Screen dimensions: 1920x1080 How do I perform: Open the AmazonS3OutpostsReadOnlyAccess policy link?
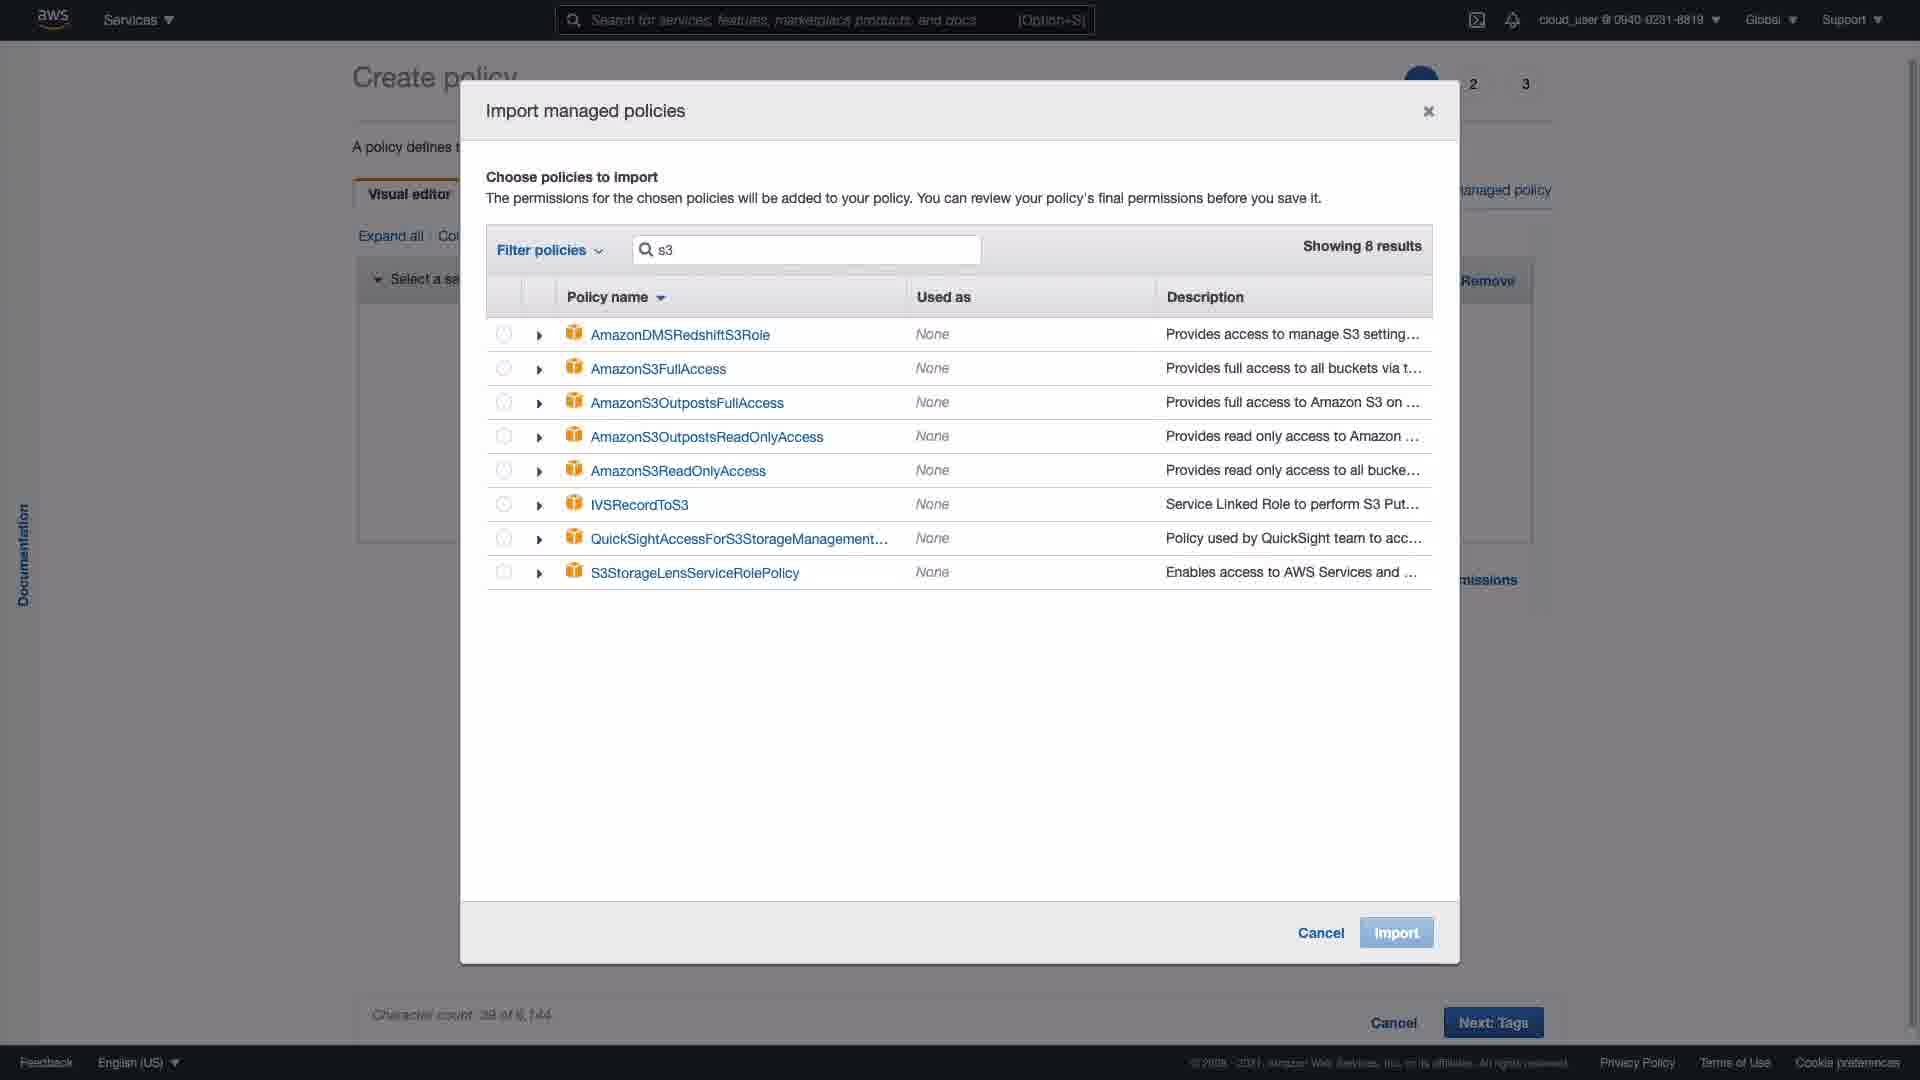coord(706,437)
